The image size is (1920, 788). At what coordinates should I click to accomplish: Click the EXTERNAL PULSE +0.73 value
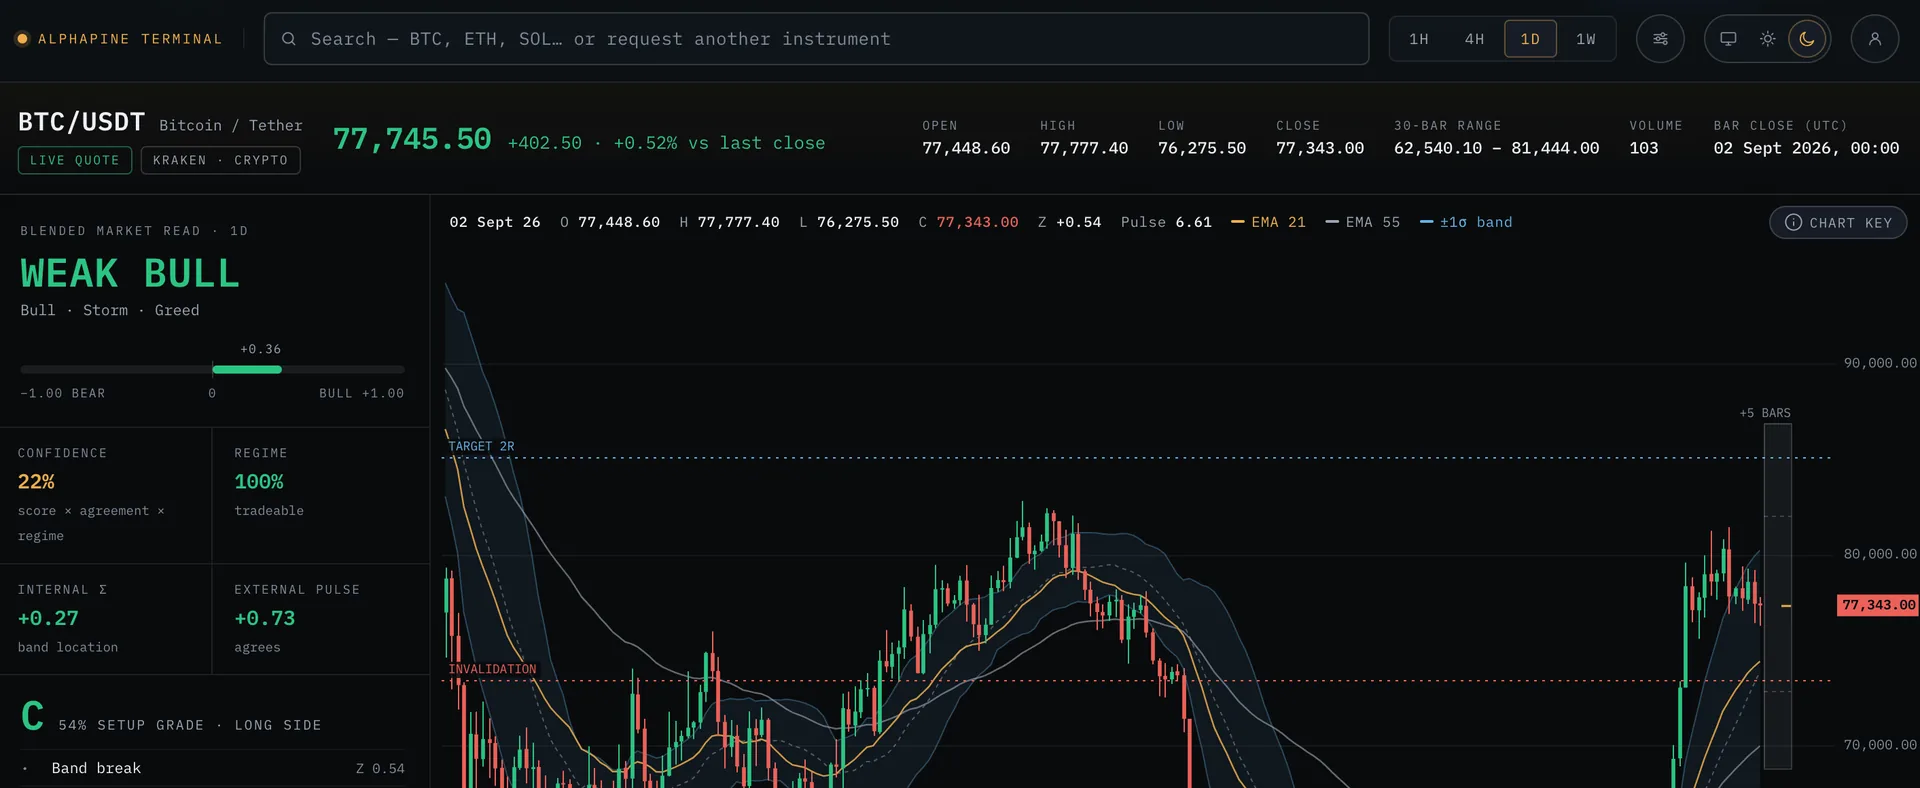pos(265,618)
